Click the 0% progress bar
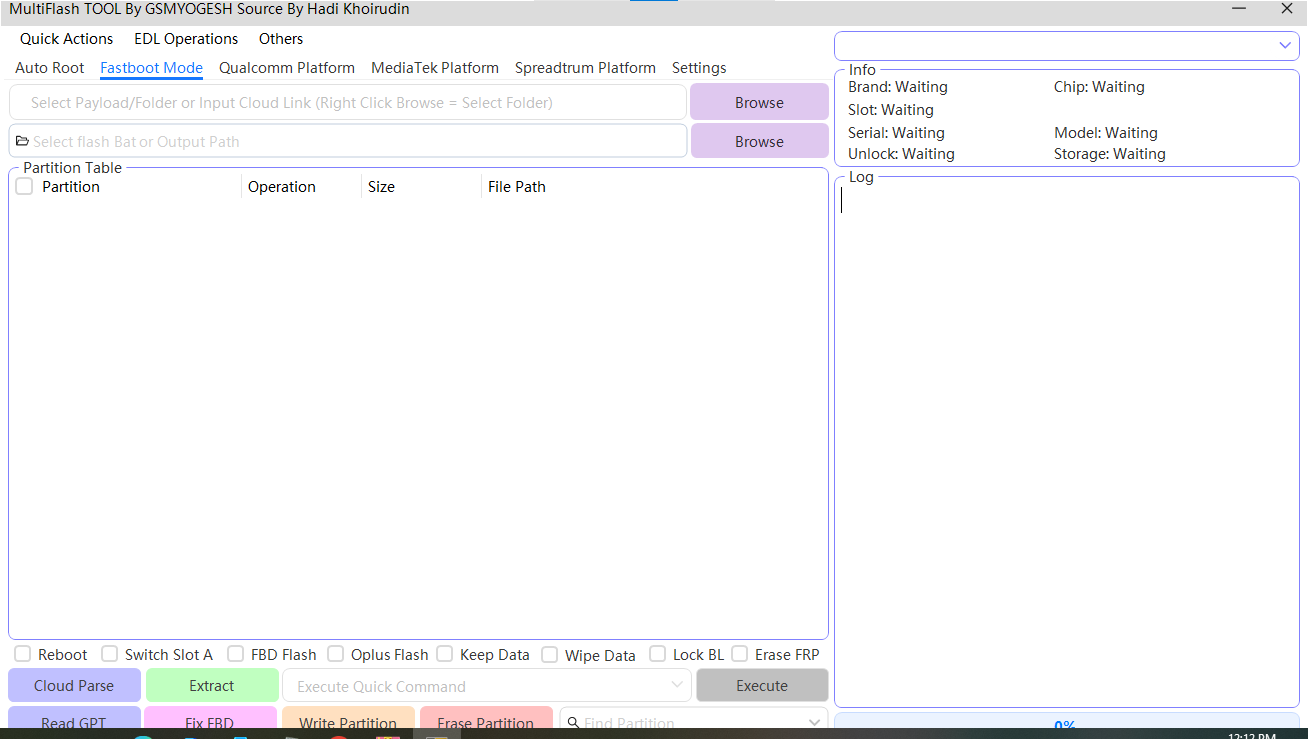1308x739 pixels. (1063, 725)
